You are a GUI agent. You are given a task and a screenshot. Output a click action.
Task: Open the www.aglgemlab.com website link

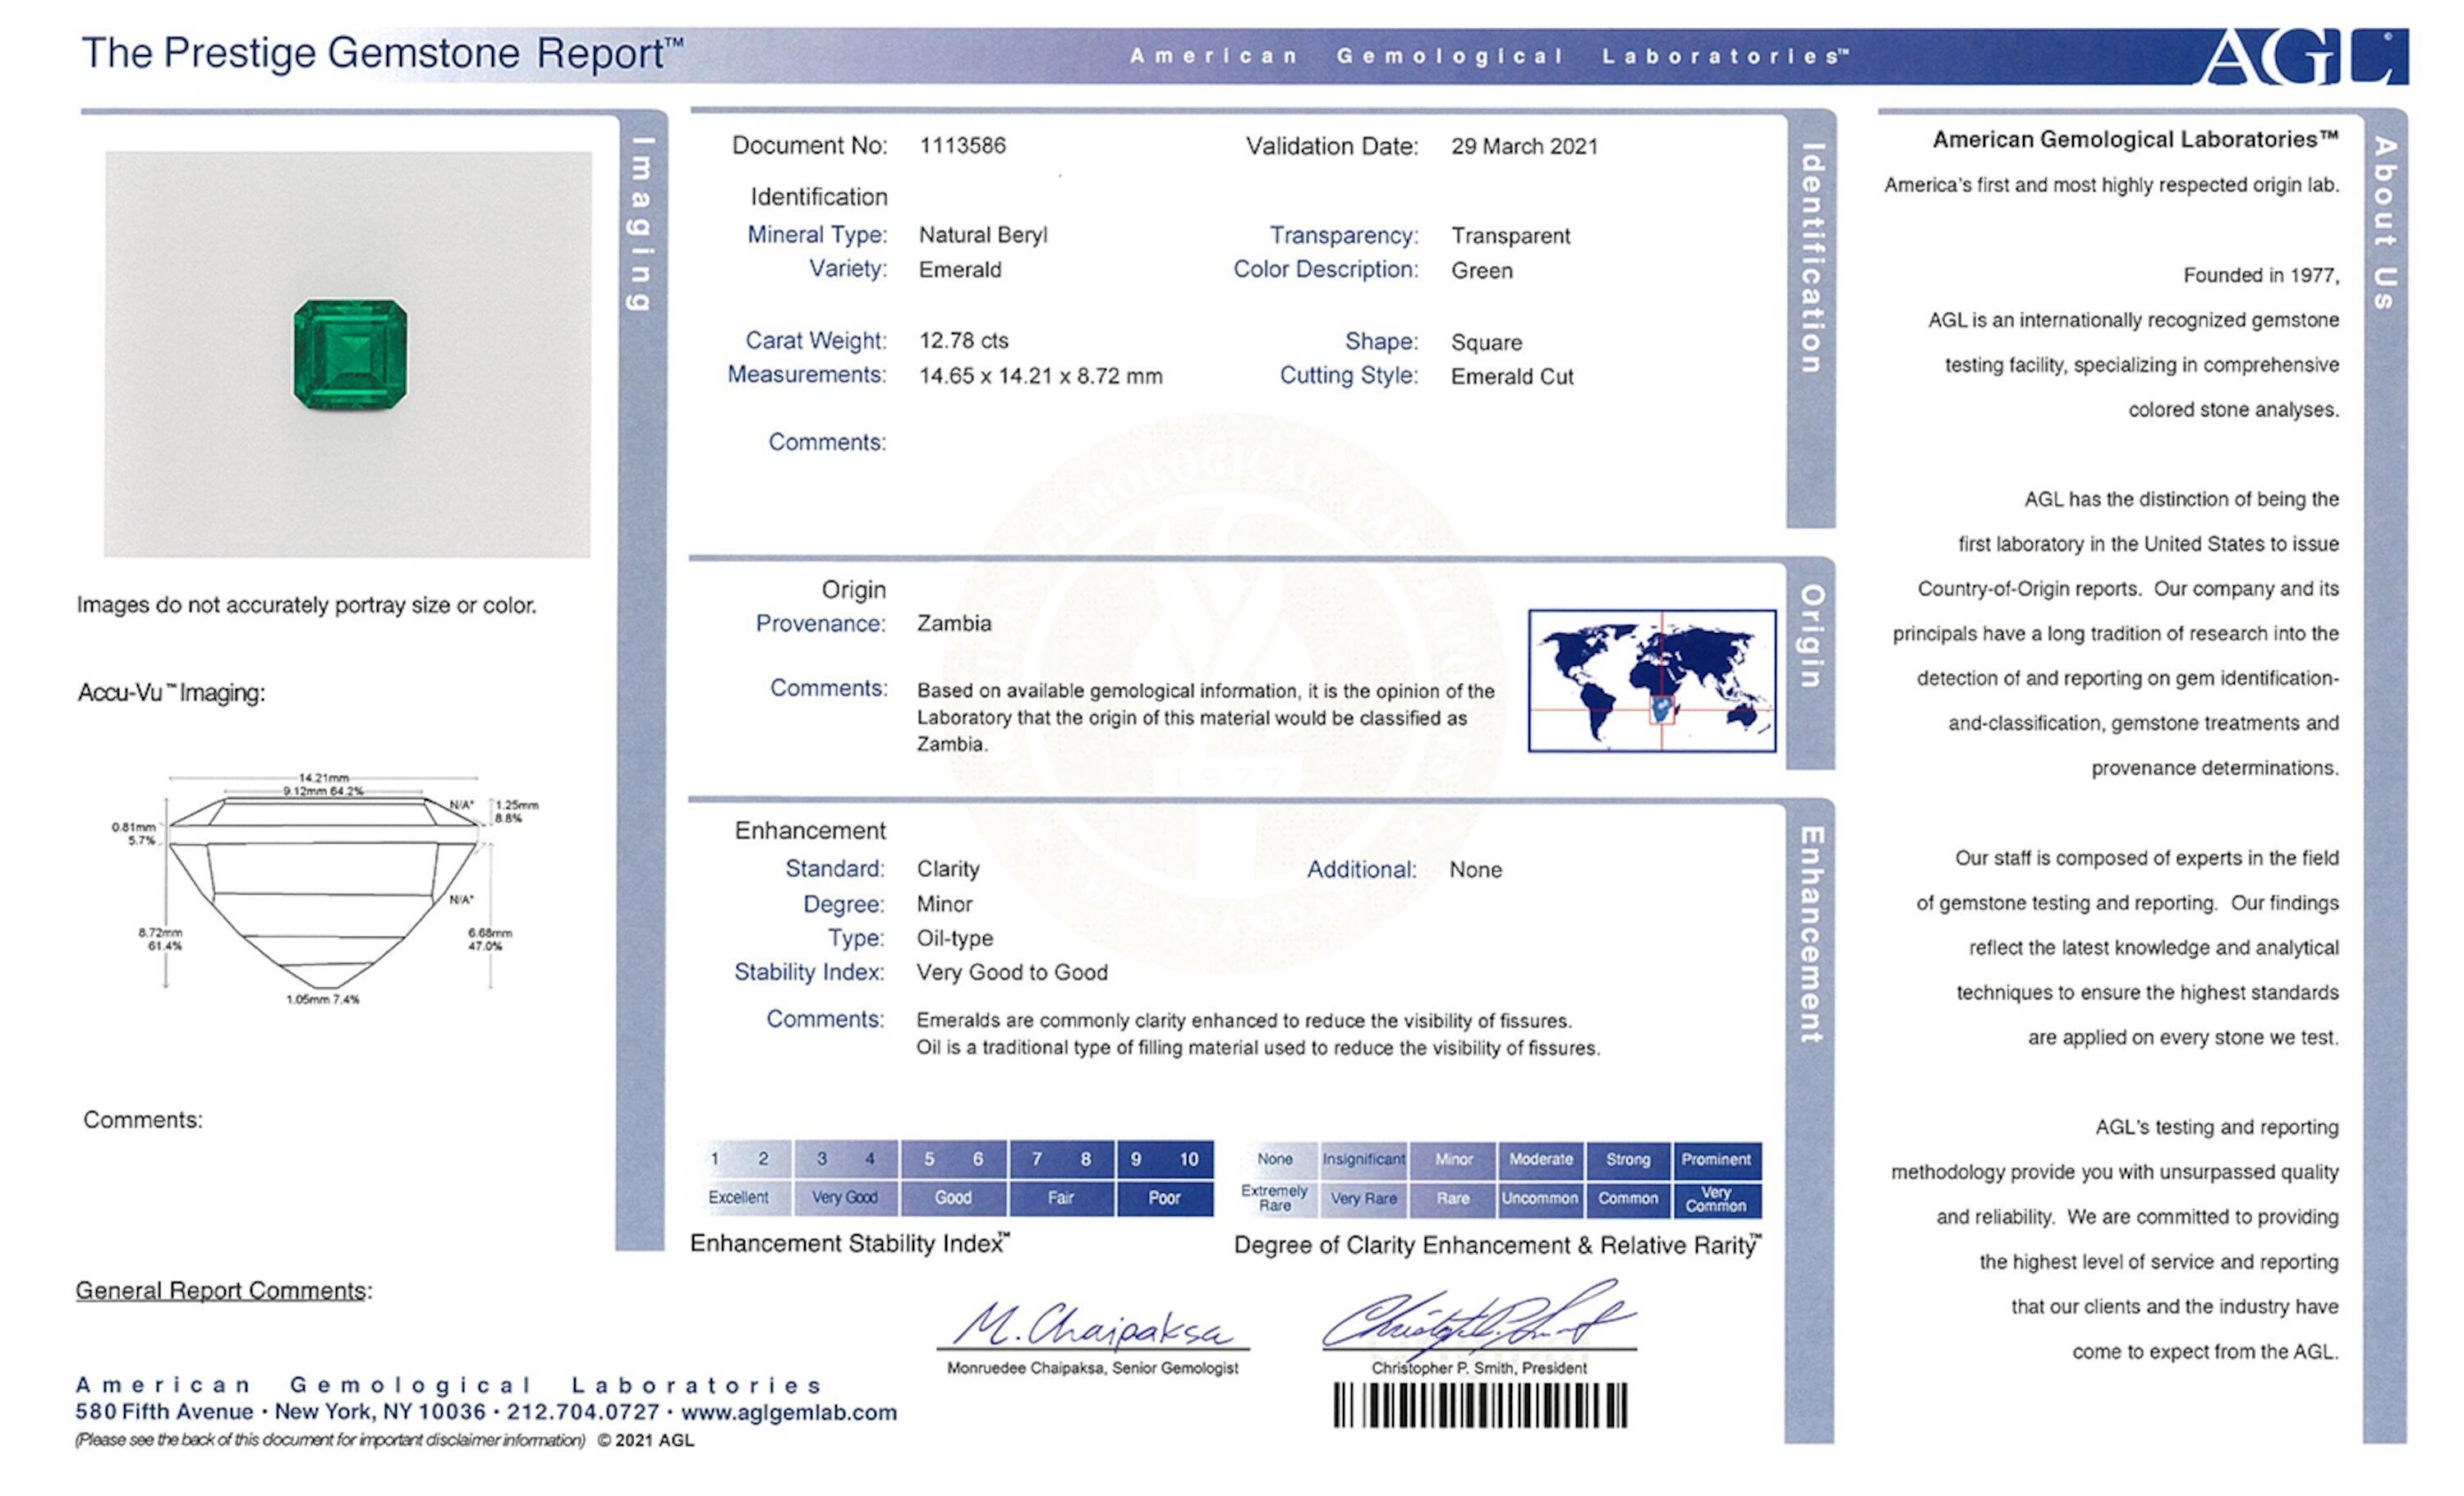click(789, 1412)
